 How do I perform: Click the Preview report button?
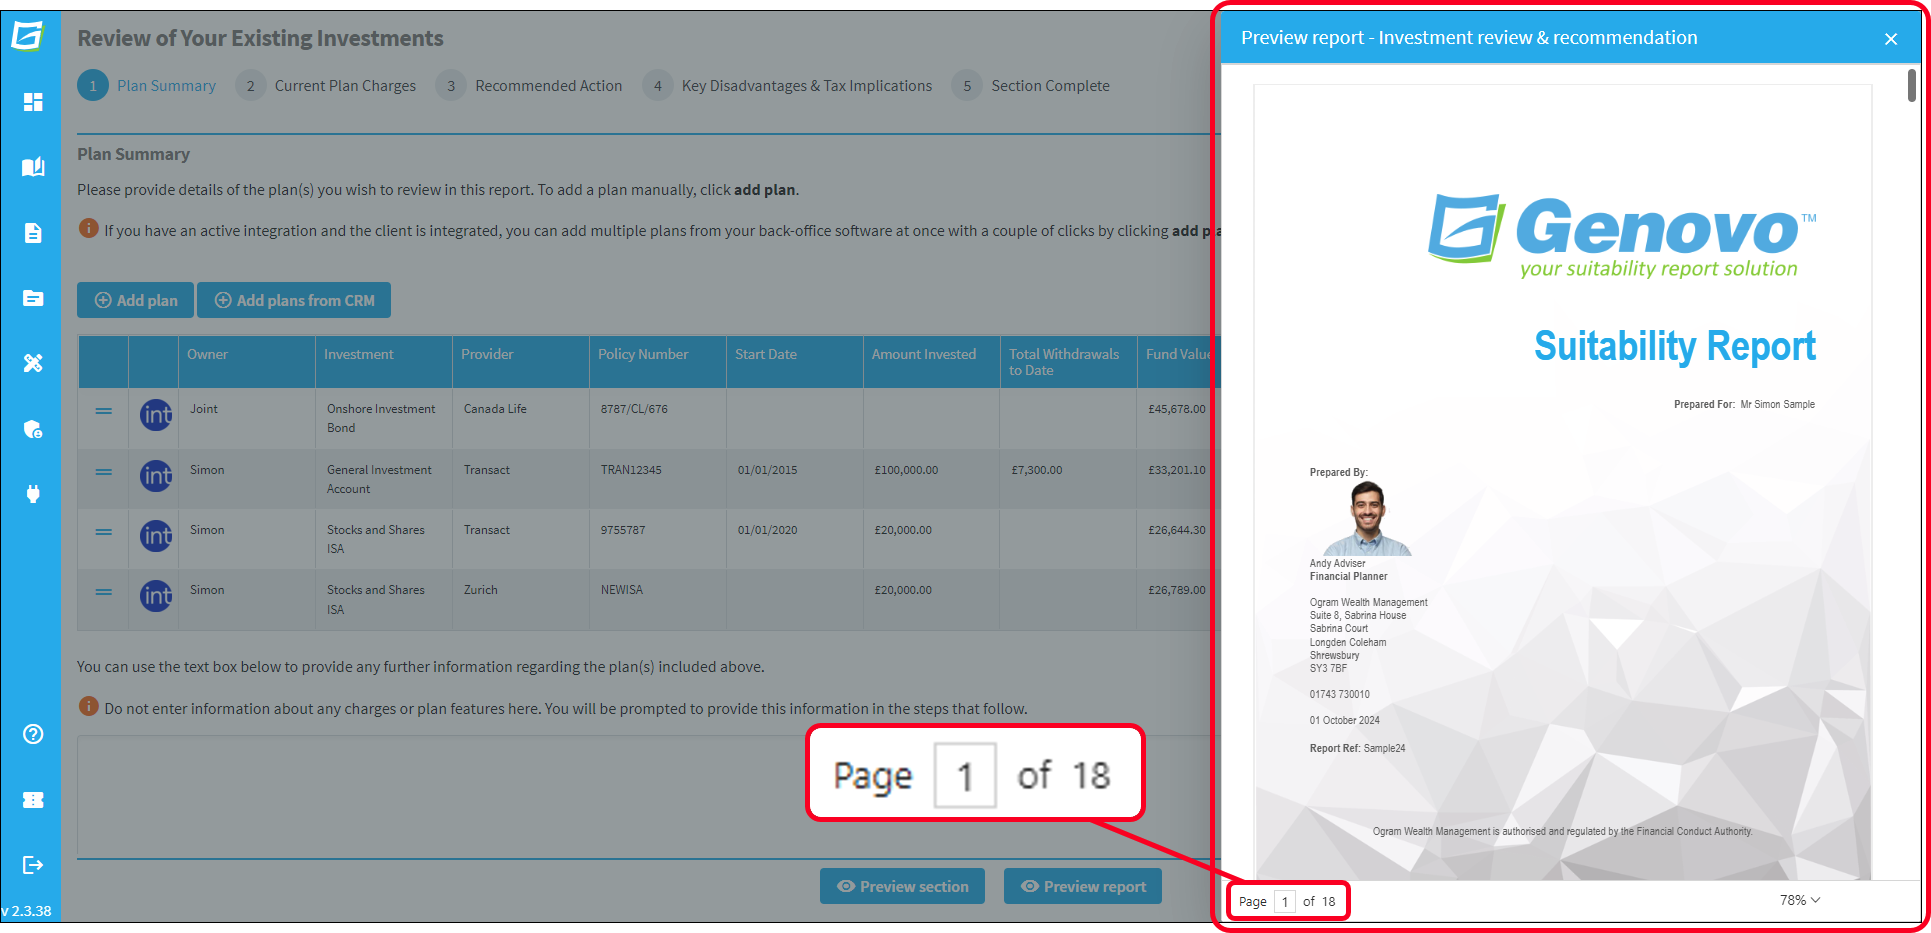pos(1083,886)
